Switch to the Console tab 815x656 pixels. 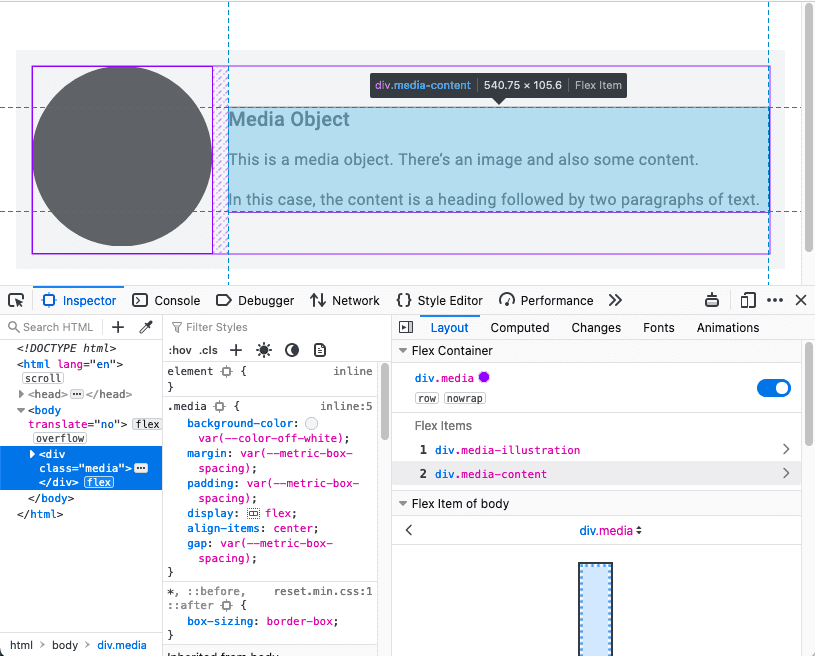tap(166, 300)
